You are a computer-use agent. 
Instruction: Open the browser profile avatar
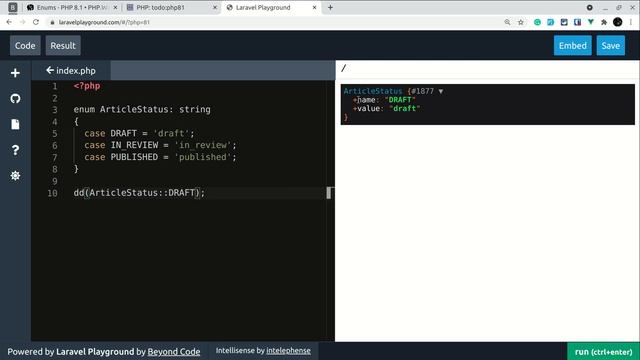618,22
